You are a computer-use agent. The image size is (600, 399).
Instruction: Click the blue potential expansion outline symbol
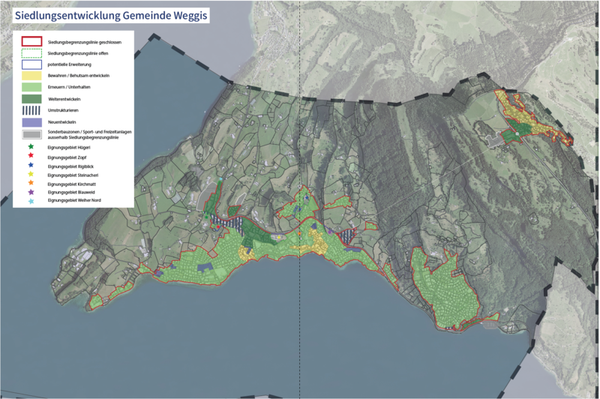coord(32,64)
